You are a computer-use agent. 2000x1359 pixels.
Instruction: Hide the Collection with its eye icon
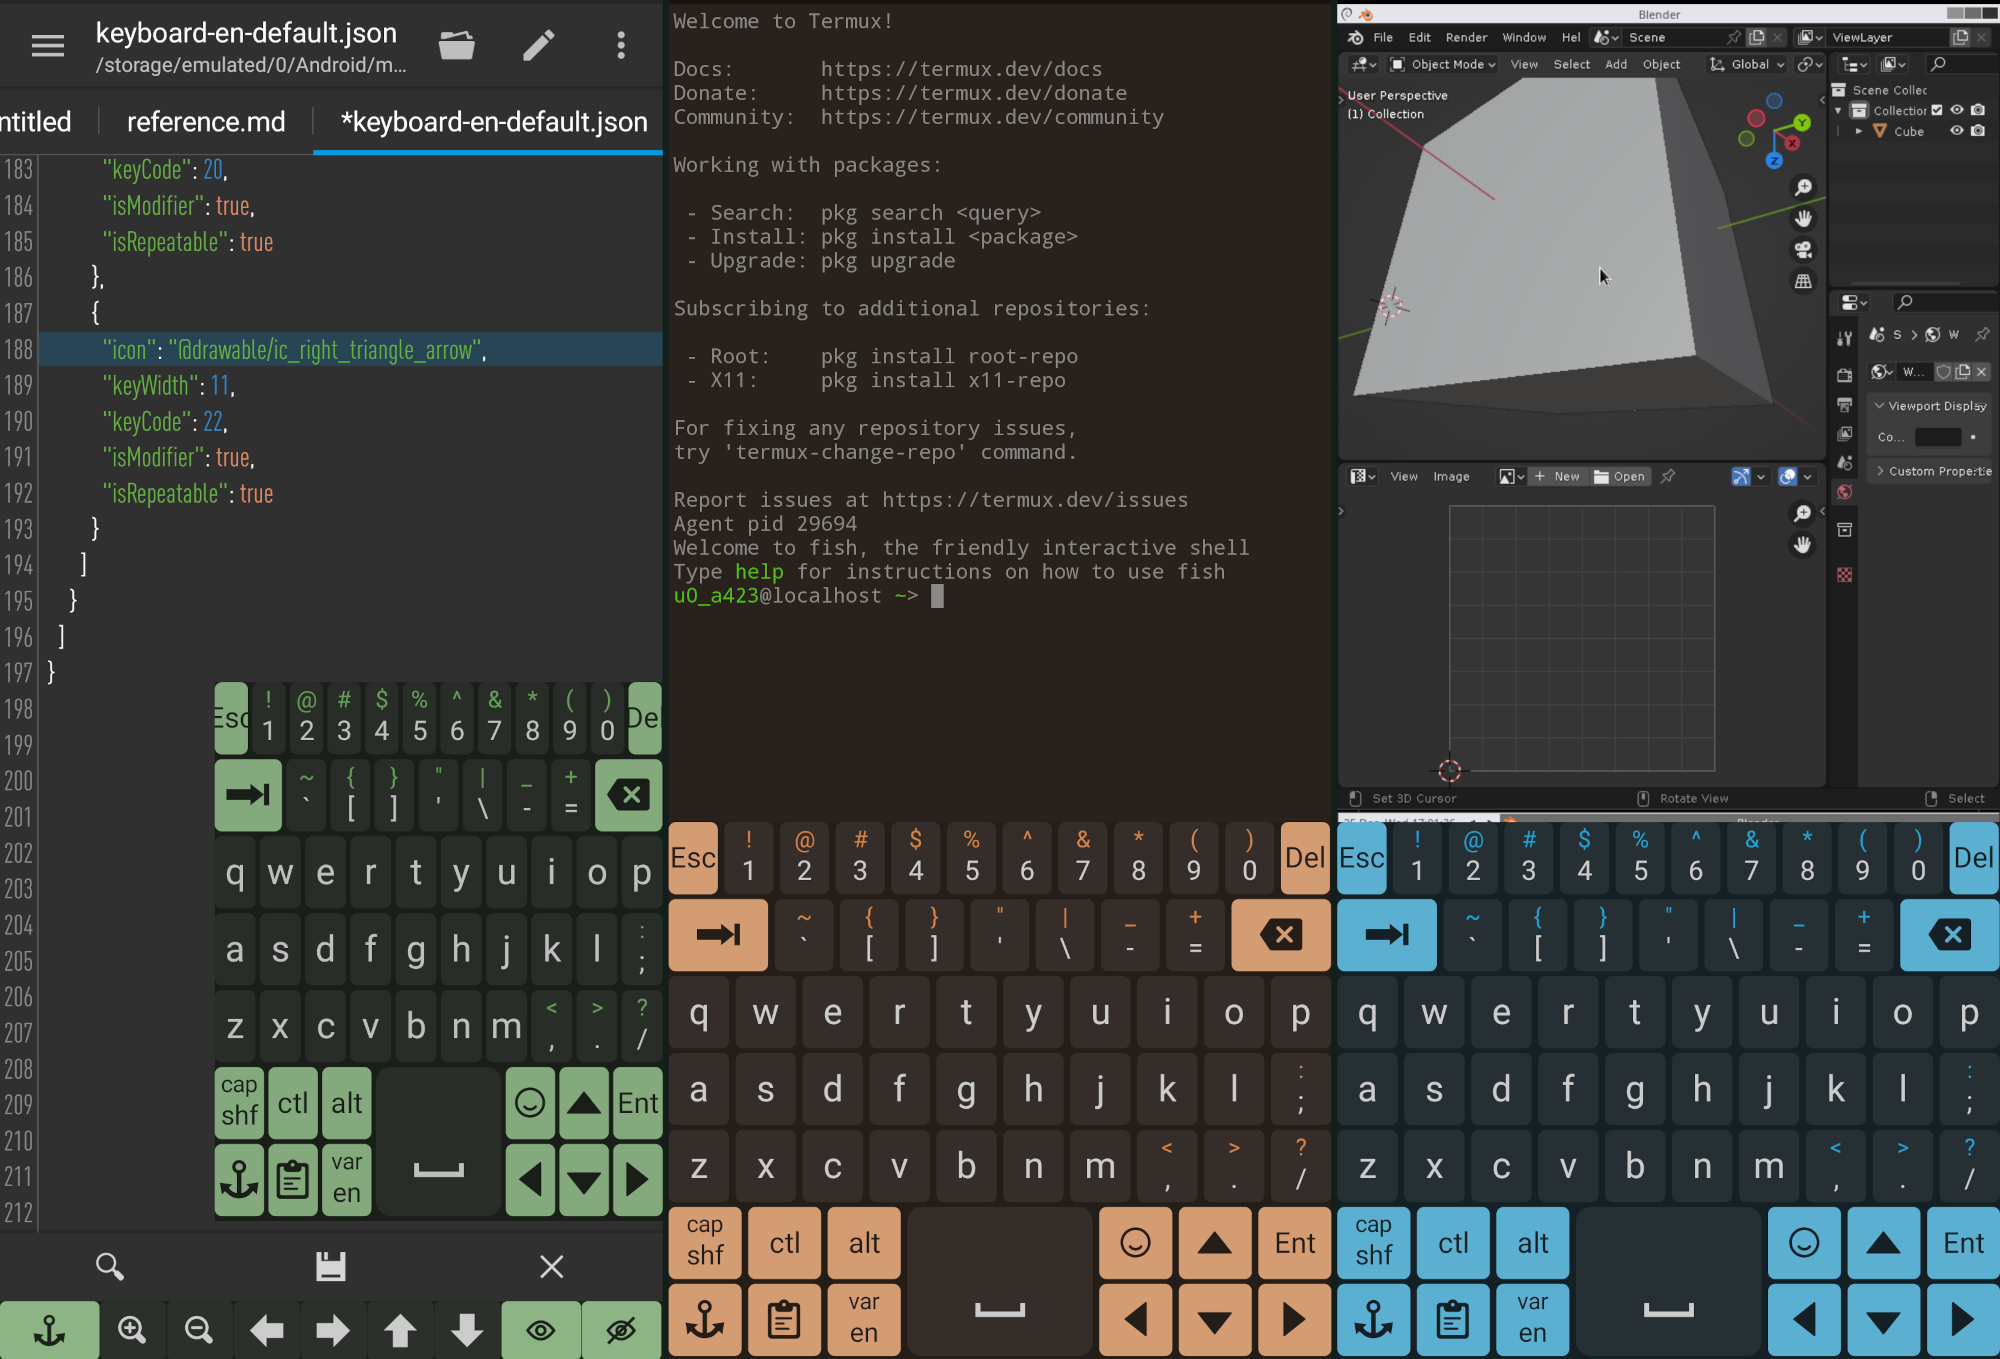click(1957, 110)
